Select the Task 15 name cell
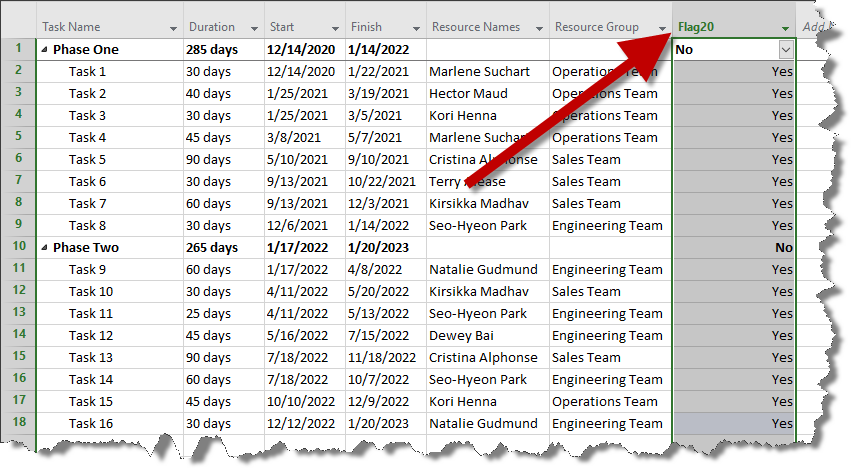This screenshot has height=468, width=851. coord(110,401)
